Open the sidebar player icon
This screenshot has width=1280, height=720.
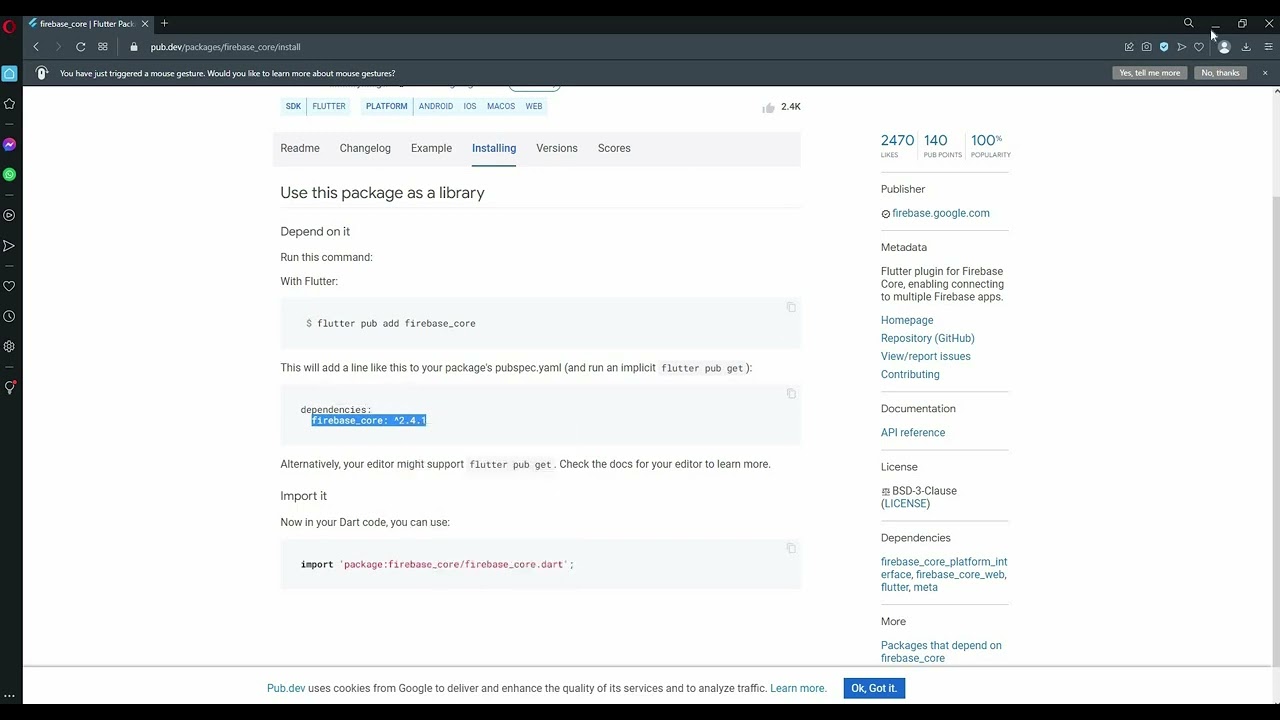click(x=9, y=215)
